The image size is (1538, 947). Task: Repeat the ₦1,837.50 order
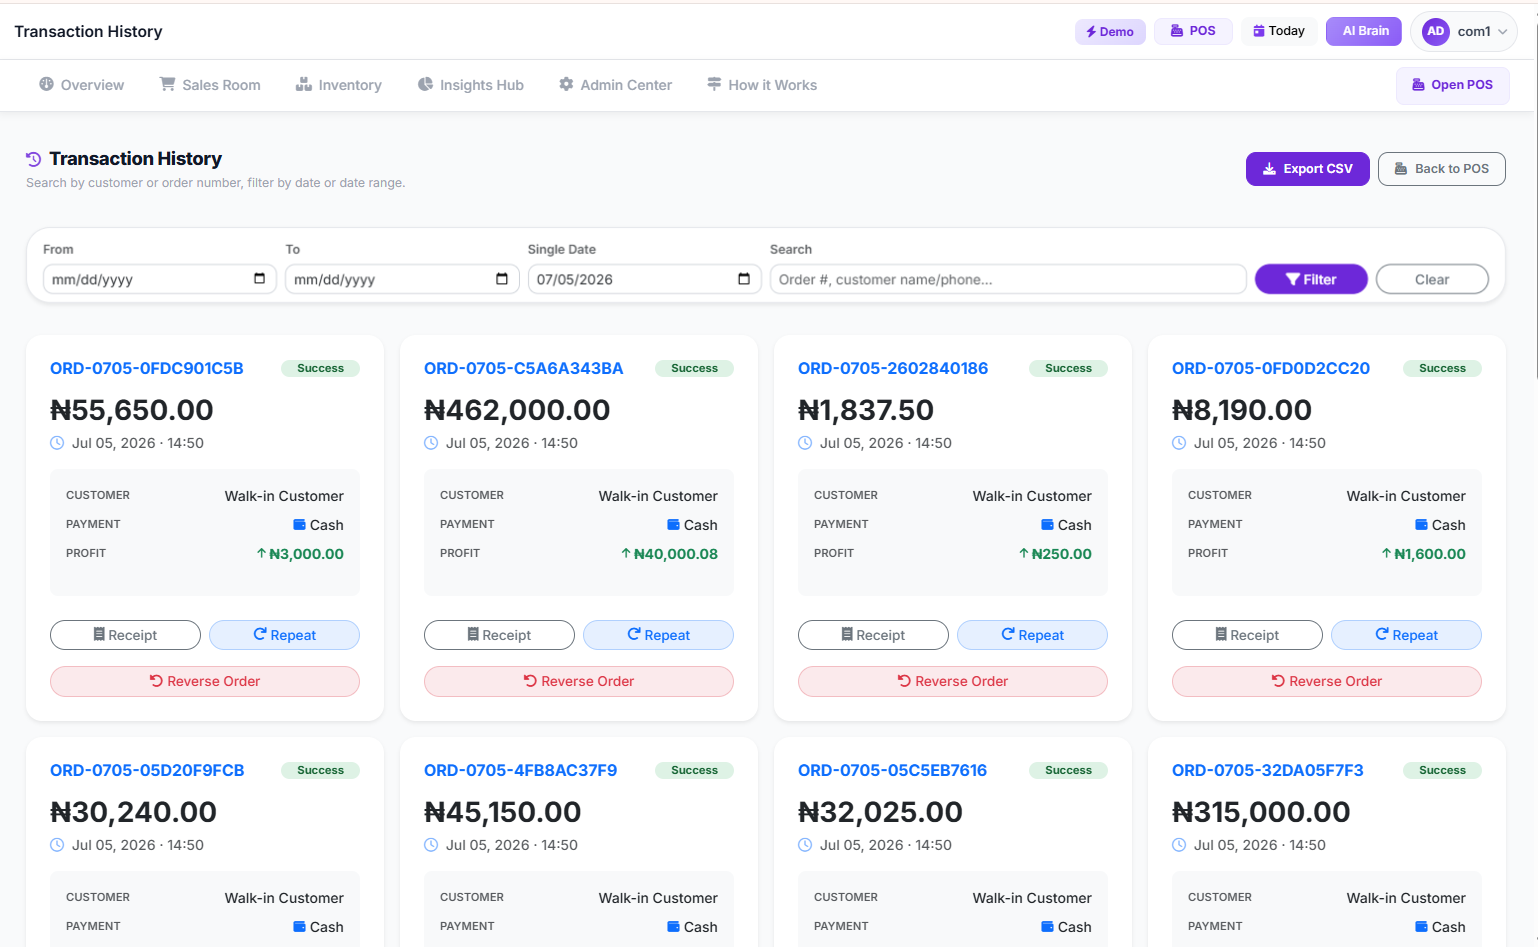point(1032,635)
